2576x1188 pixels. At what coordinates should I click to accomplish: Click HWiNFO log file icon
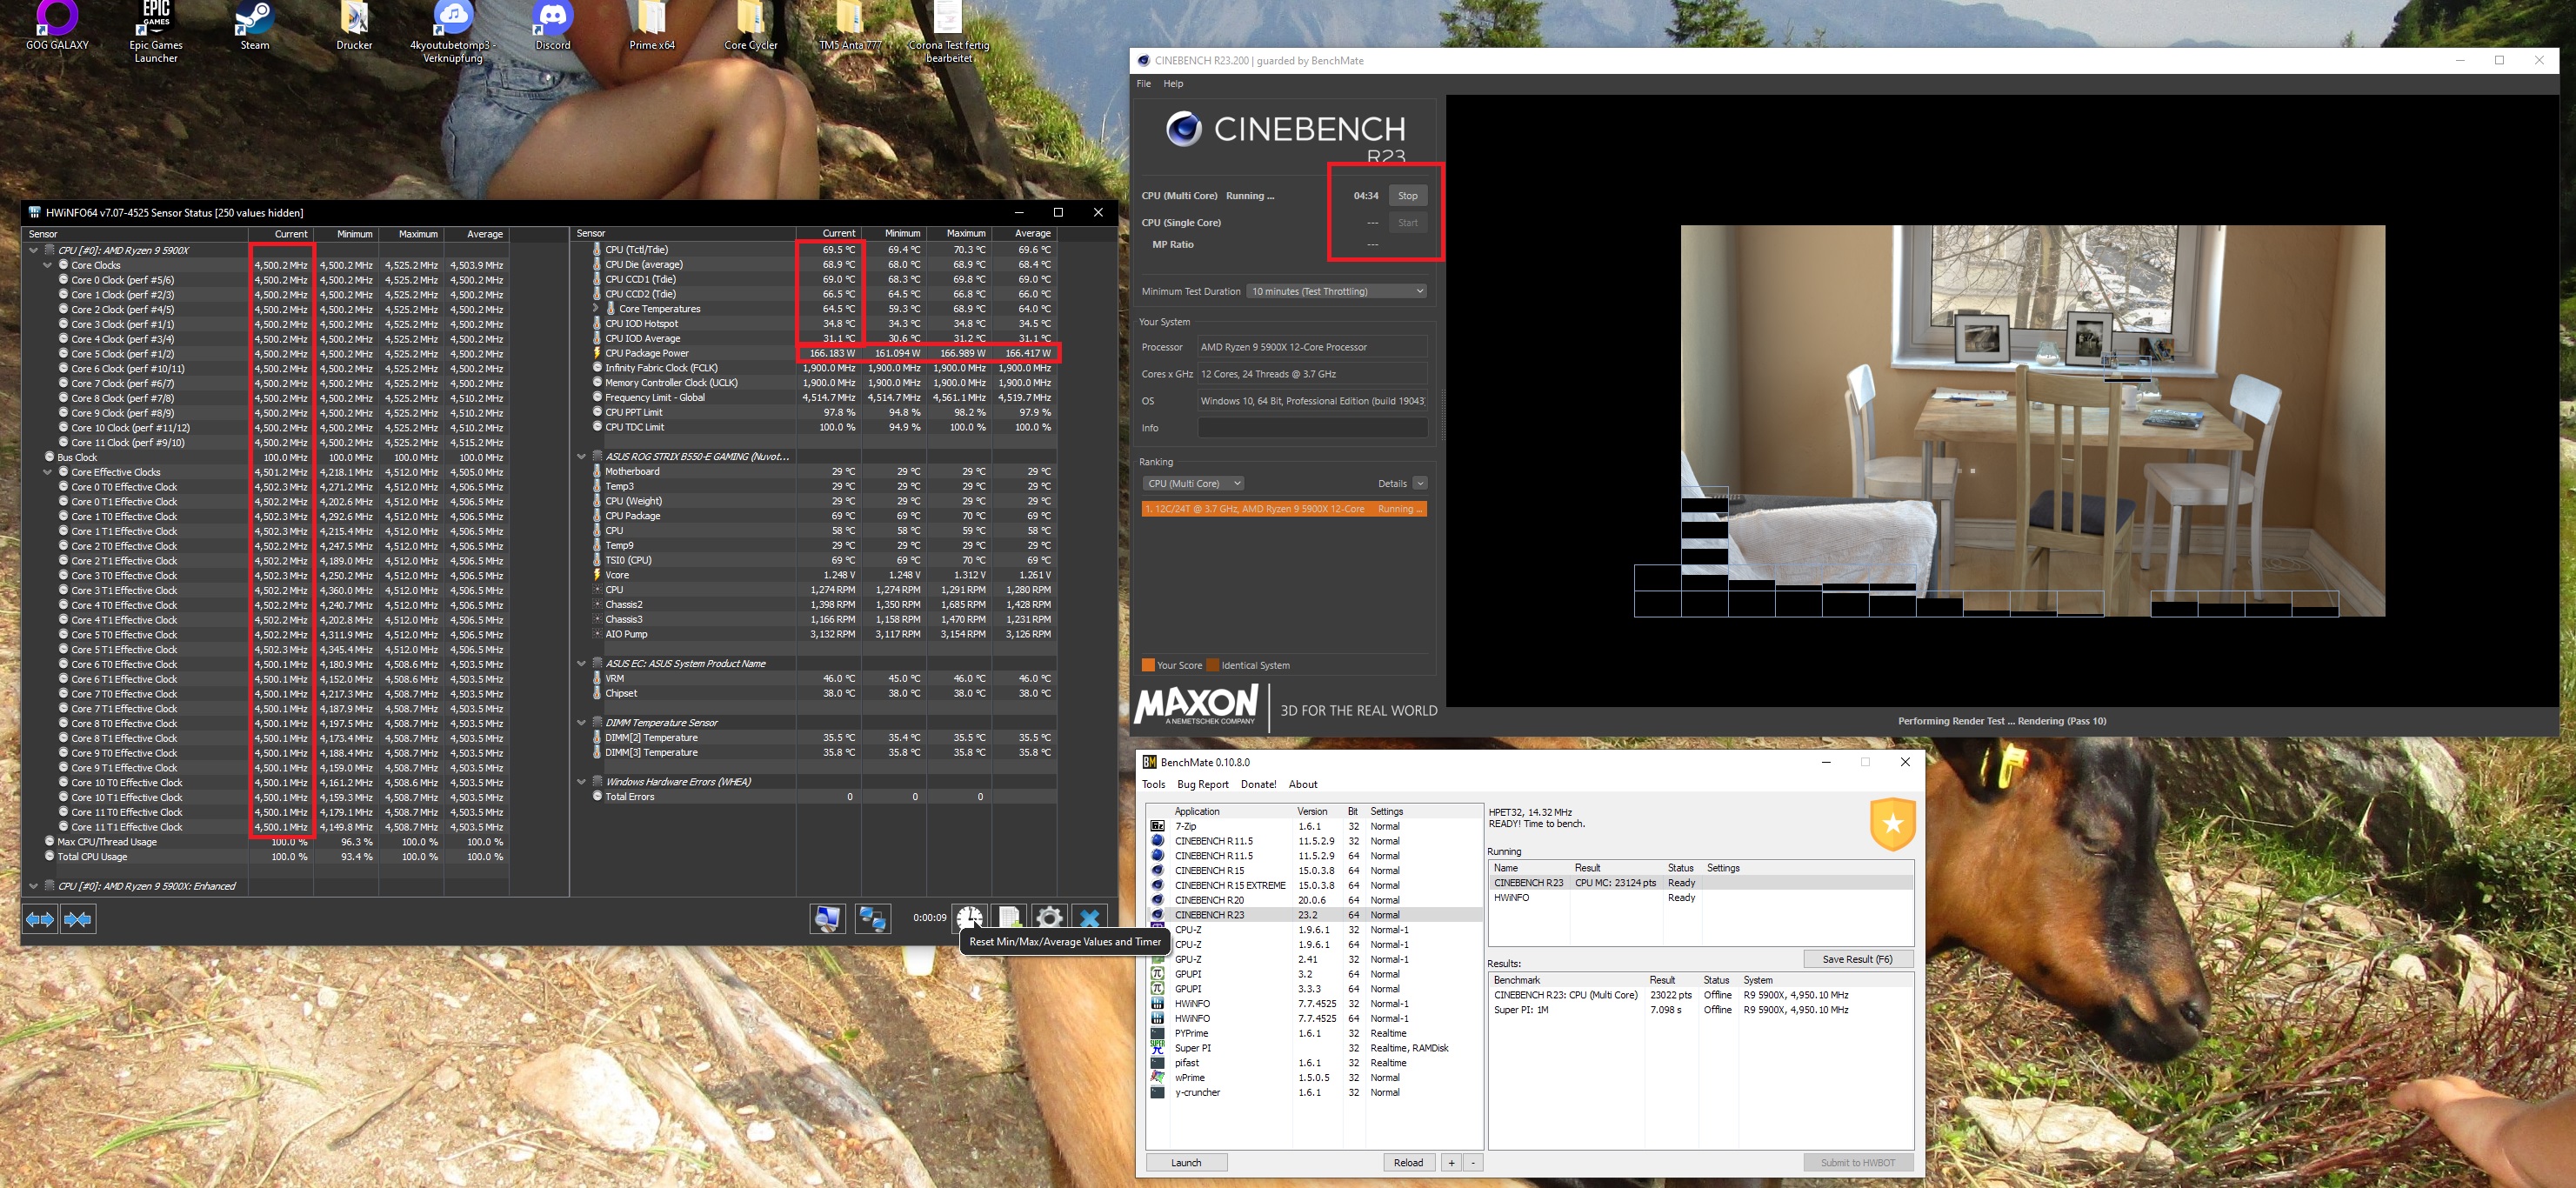coord(1009,918)
